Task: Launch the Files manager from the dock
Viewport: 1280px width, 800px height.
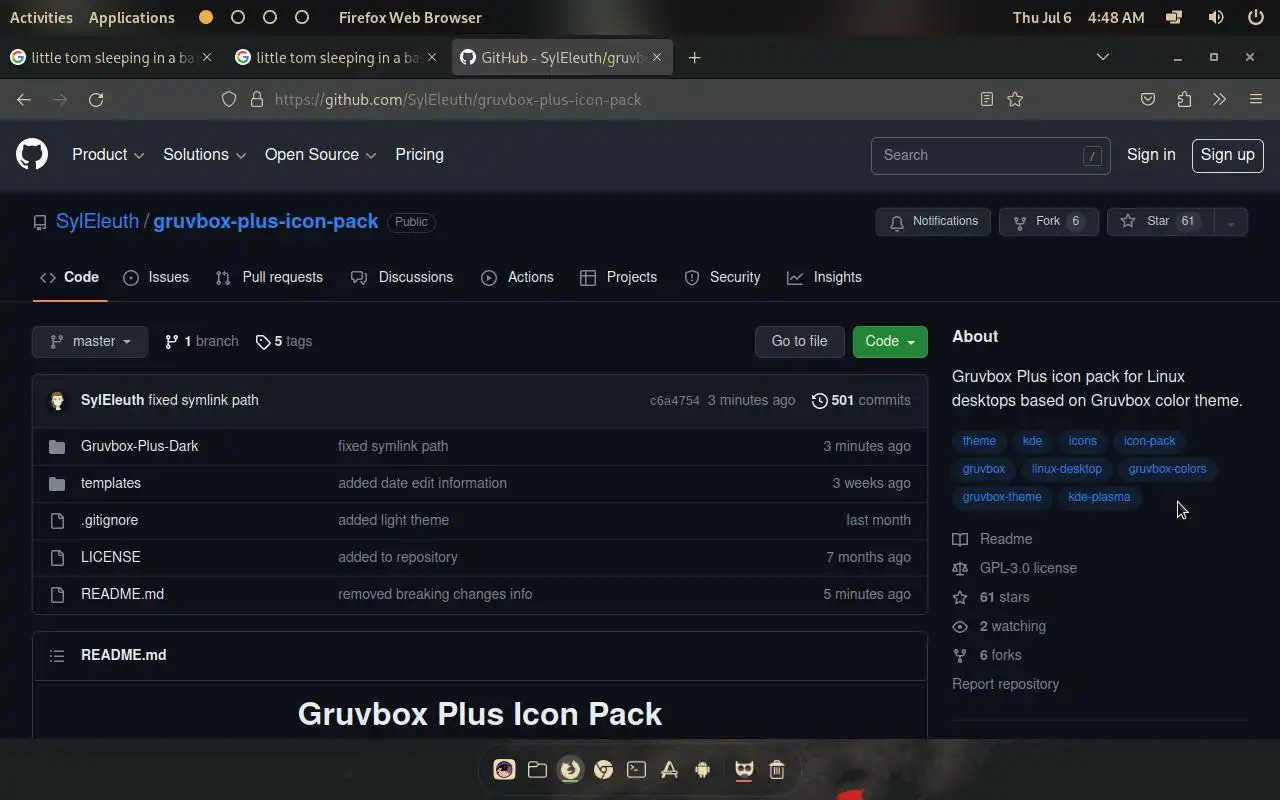Action: point(537,769)
